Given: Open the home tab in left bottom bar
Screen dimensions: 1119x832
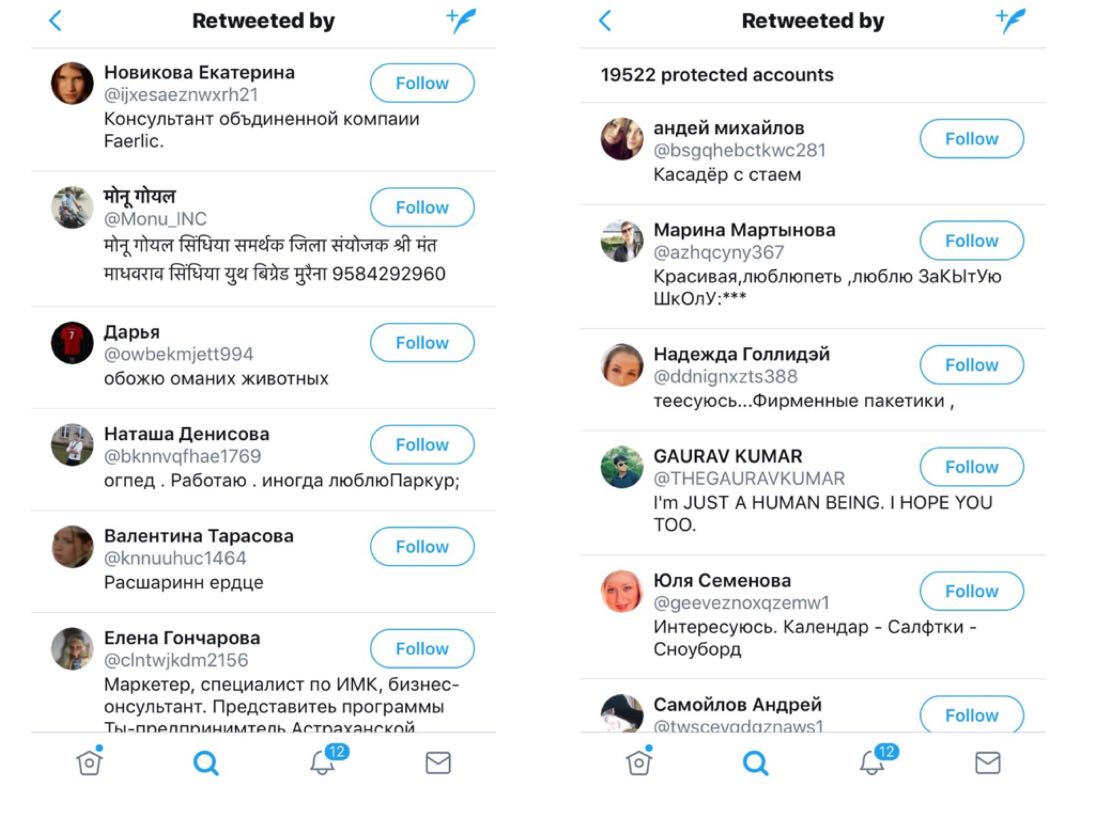Looking at the screenshot, I should pos(90,761).
